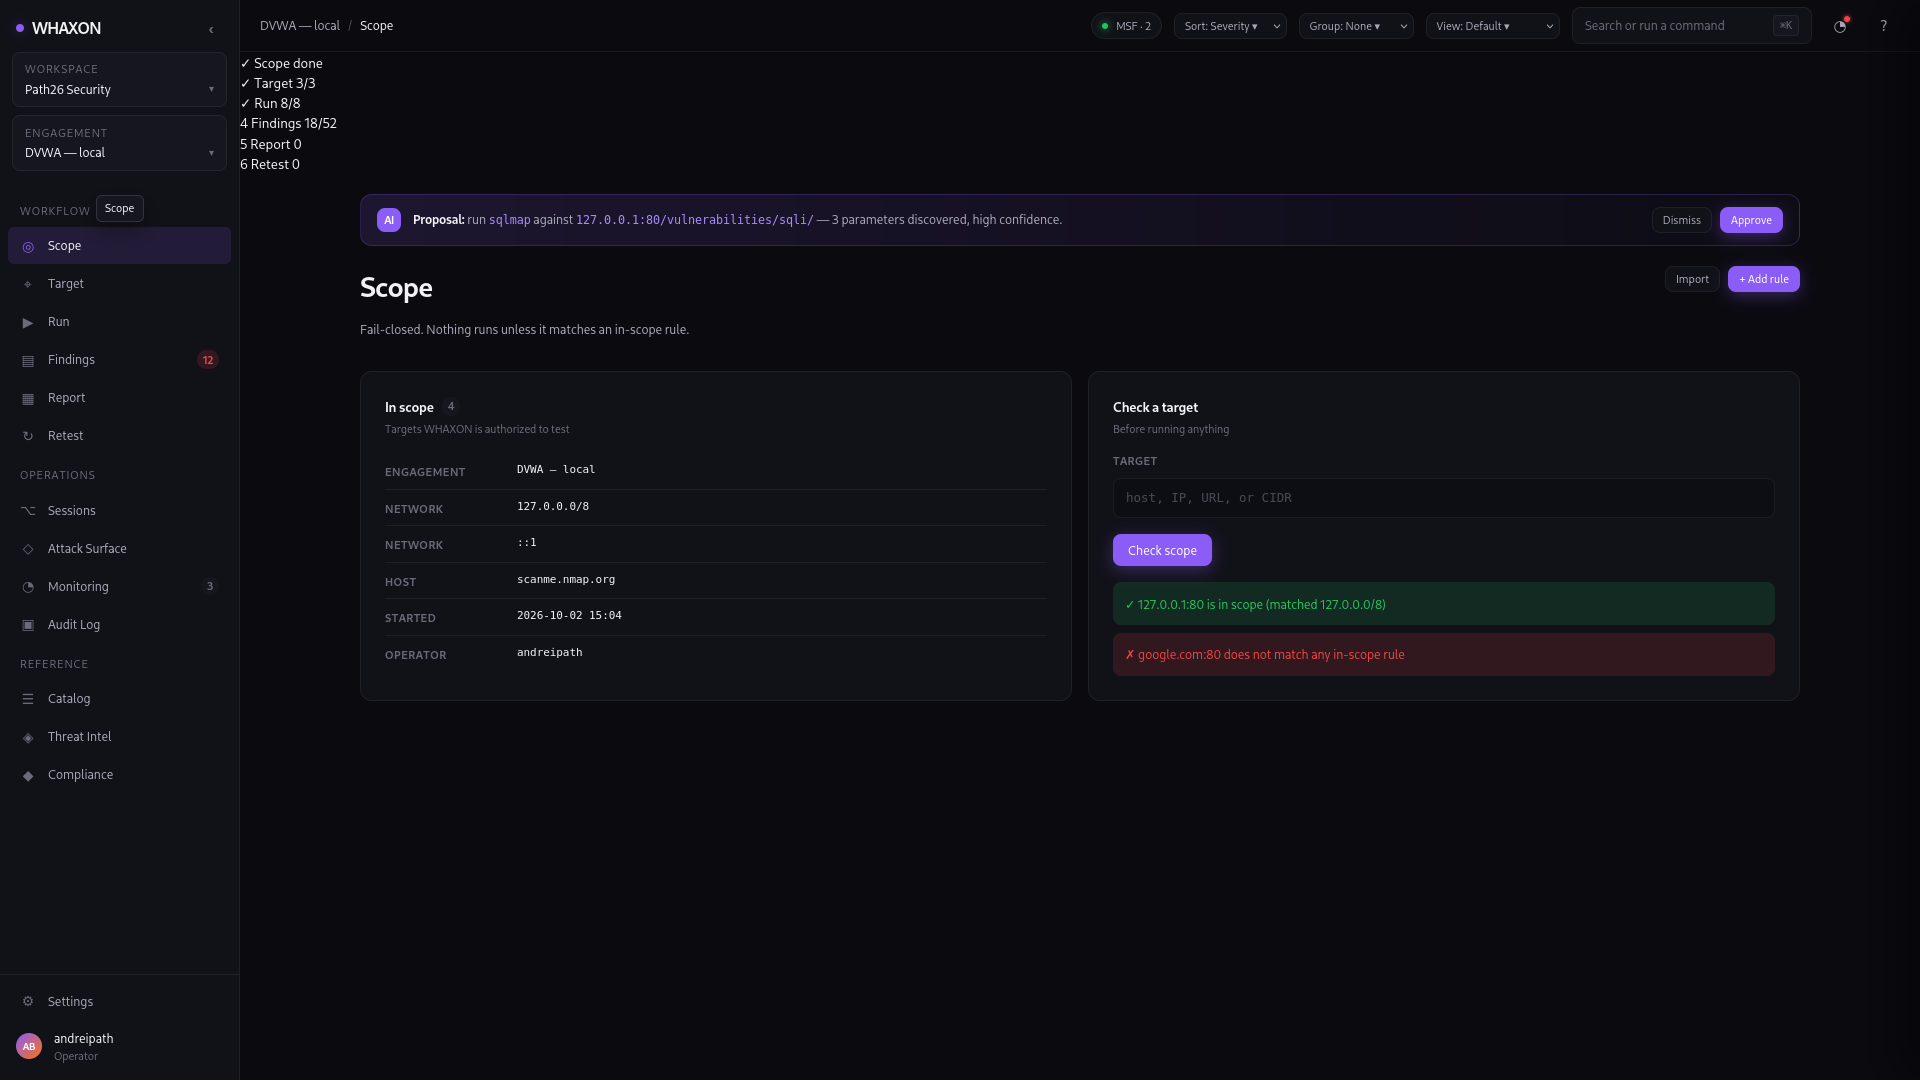Open the andreipath Operator profile
The image size is (1920, 1080).
coord(119,1046)
